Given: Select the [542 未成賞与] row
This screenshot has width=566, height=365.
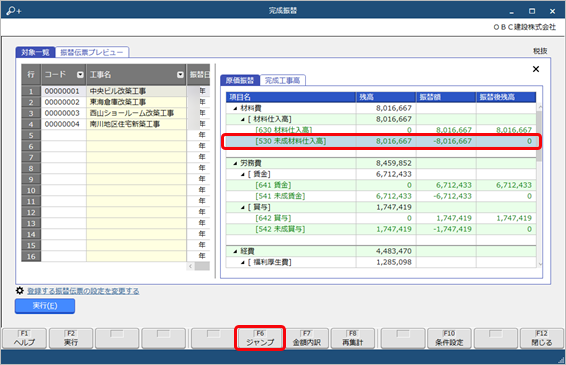Looking at the screenshot, I should tap(381, 229).
